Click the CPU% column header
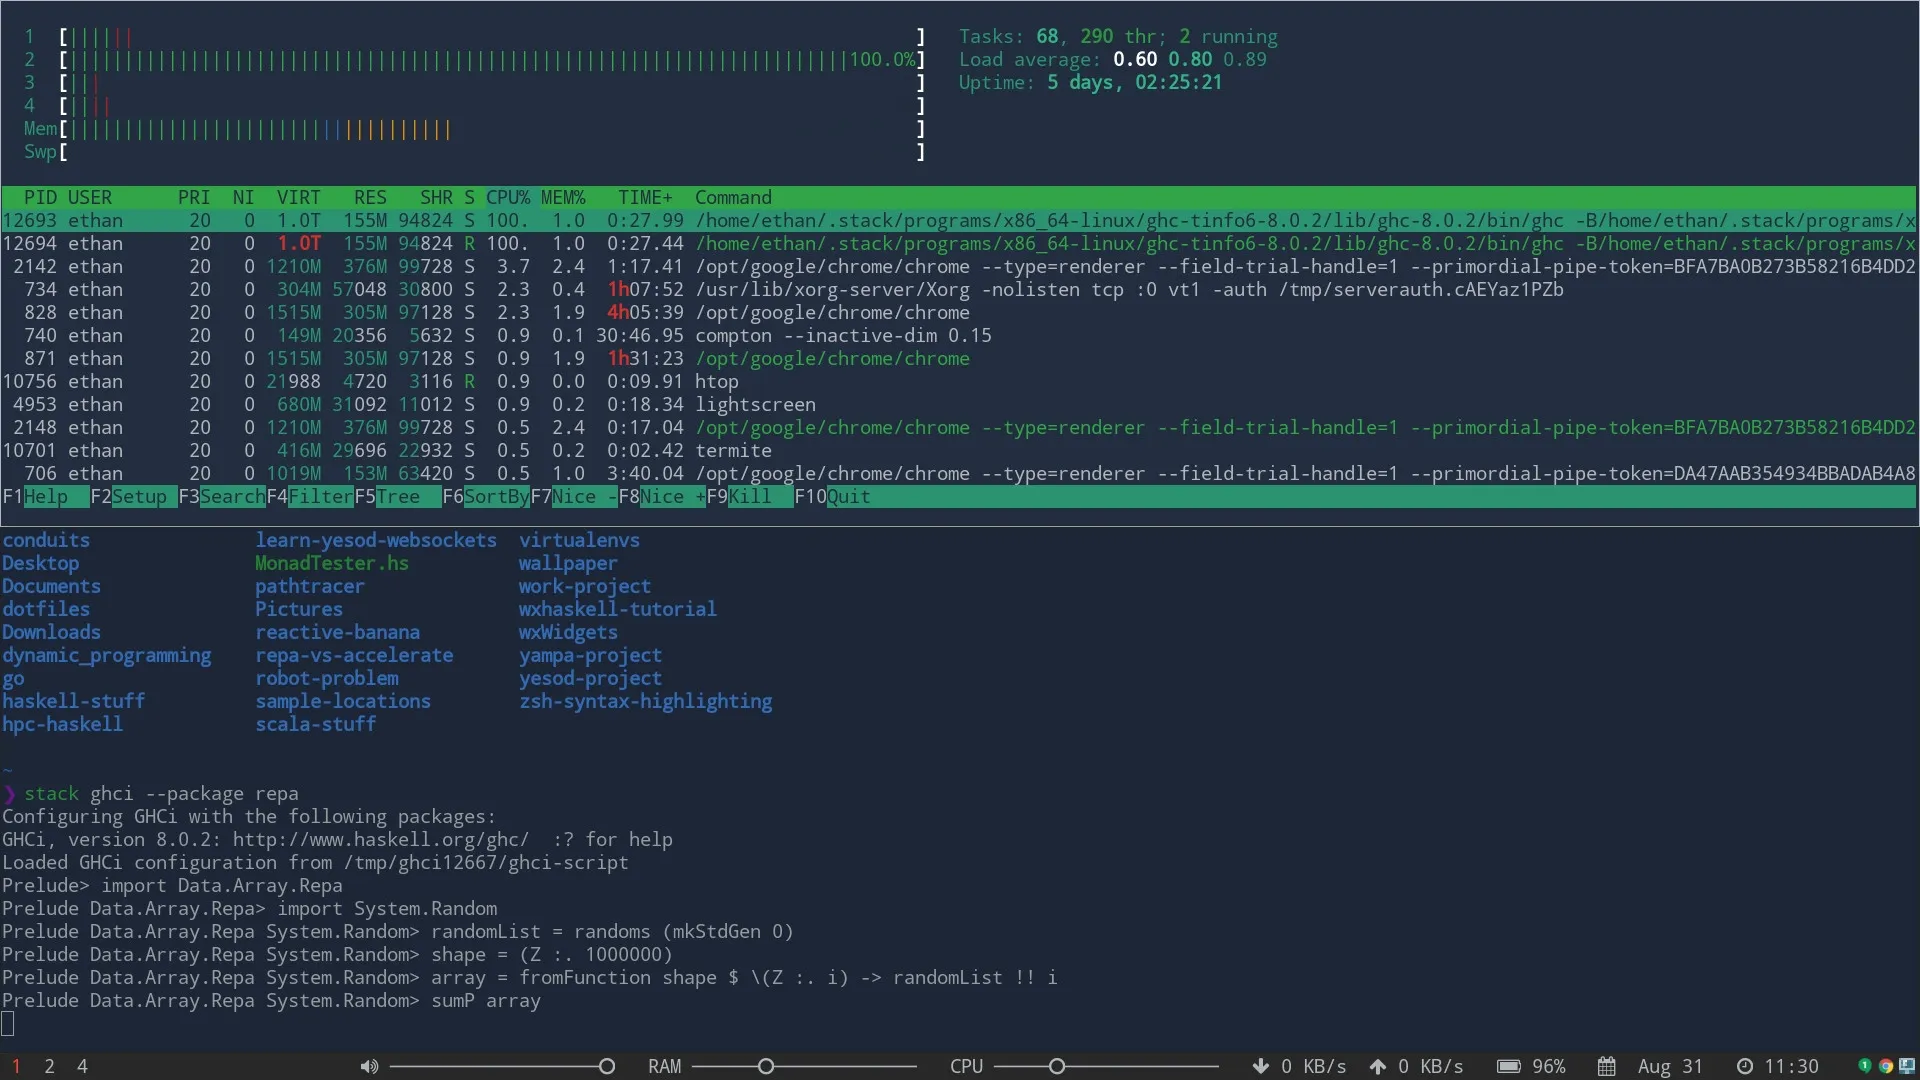Screen dimensions: 1920x1080 pyautogui.click(x=508, y=197)
